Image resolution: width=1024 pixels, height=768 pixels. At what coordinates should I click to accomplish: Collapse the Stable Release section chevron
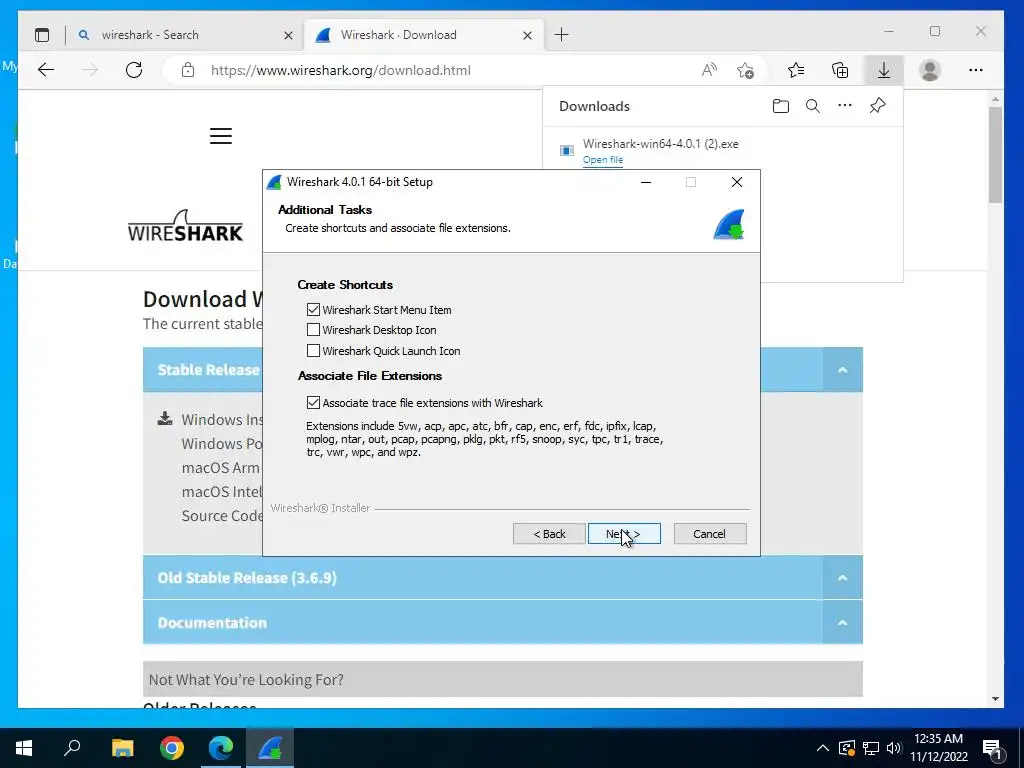(x=842, y=370)
